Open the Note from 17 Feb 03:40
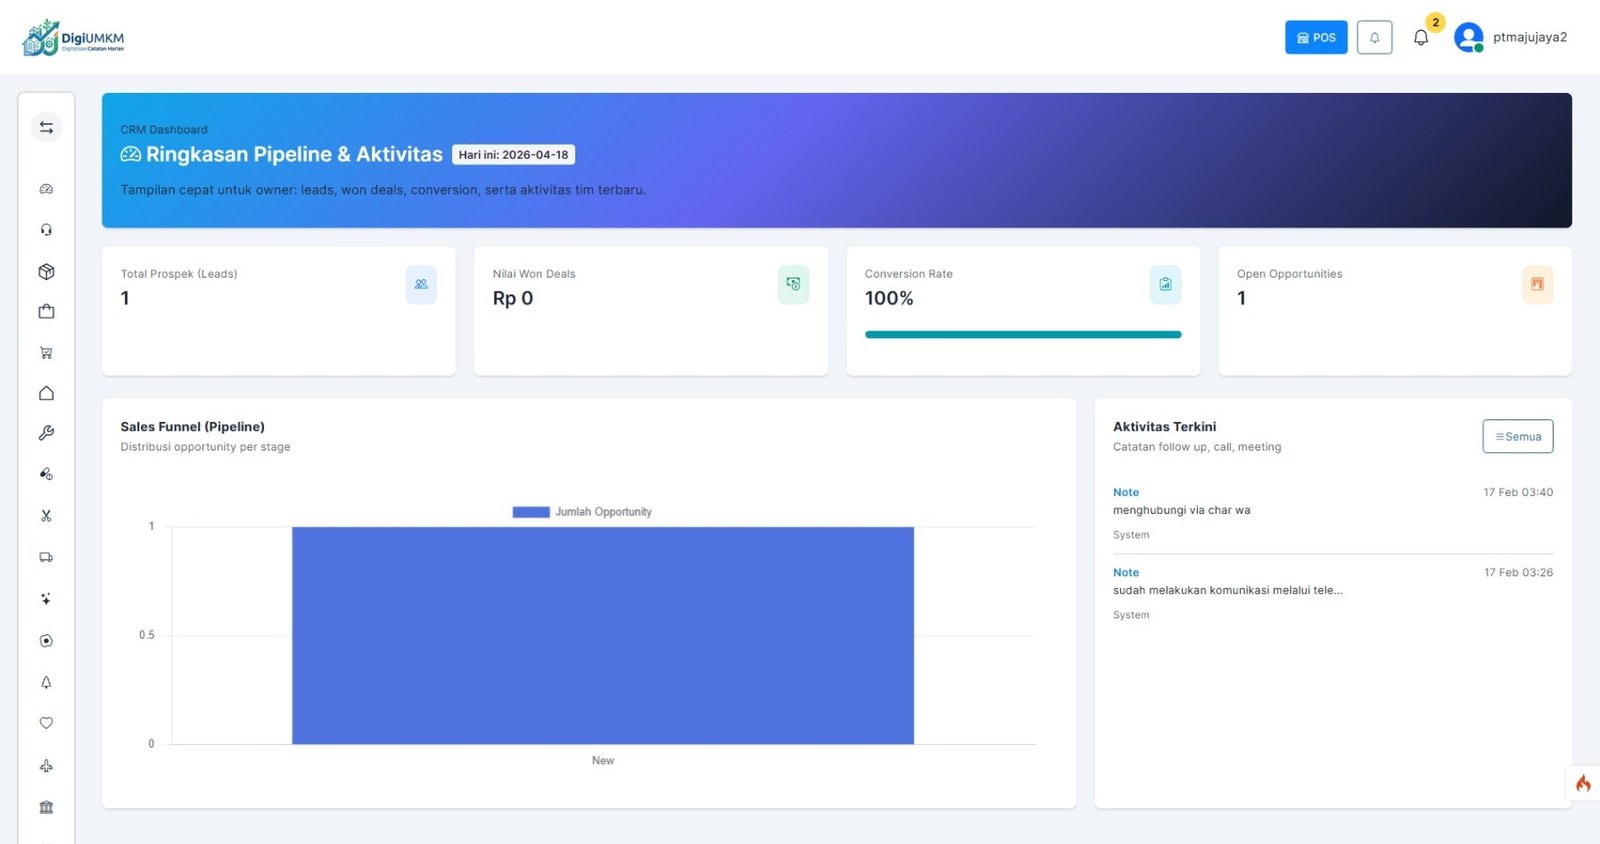Image resolution: width=1600 pixels, height=844 pixels. pyautogui.click(x=1126, y=492)
